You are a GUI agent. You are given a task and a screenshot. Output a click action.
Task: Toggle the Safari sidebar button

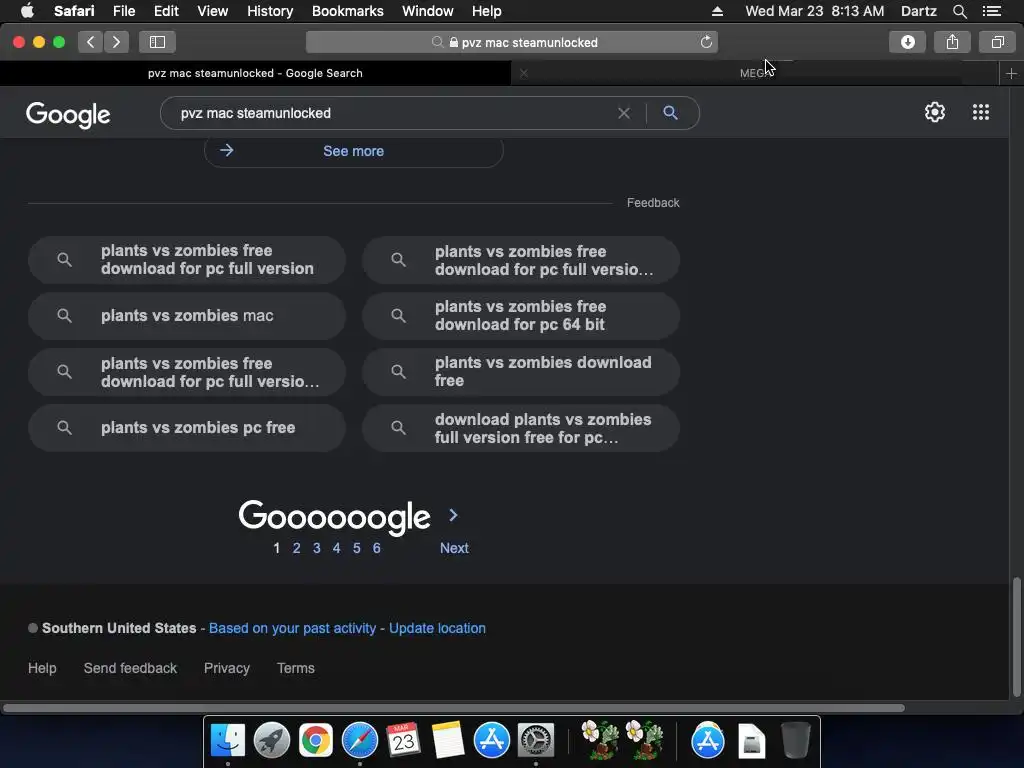157,42
